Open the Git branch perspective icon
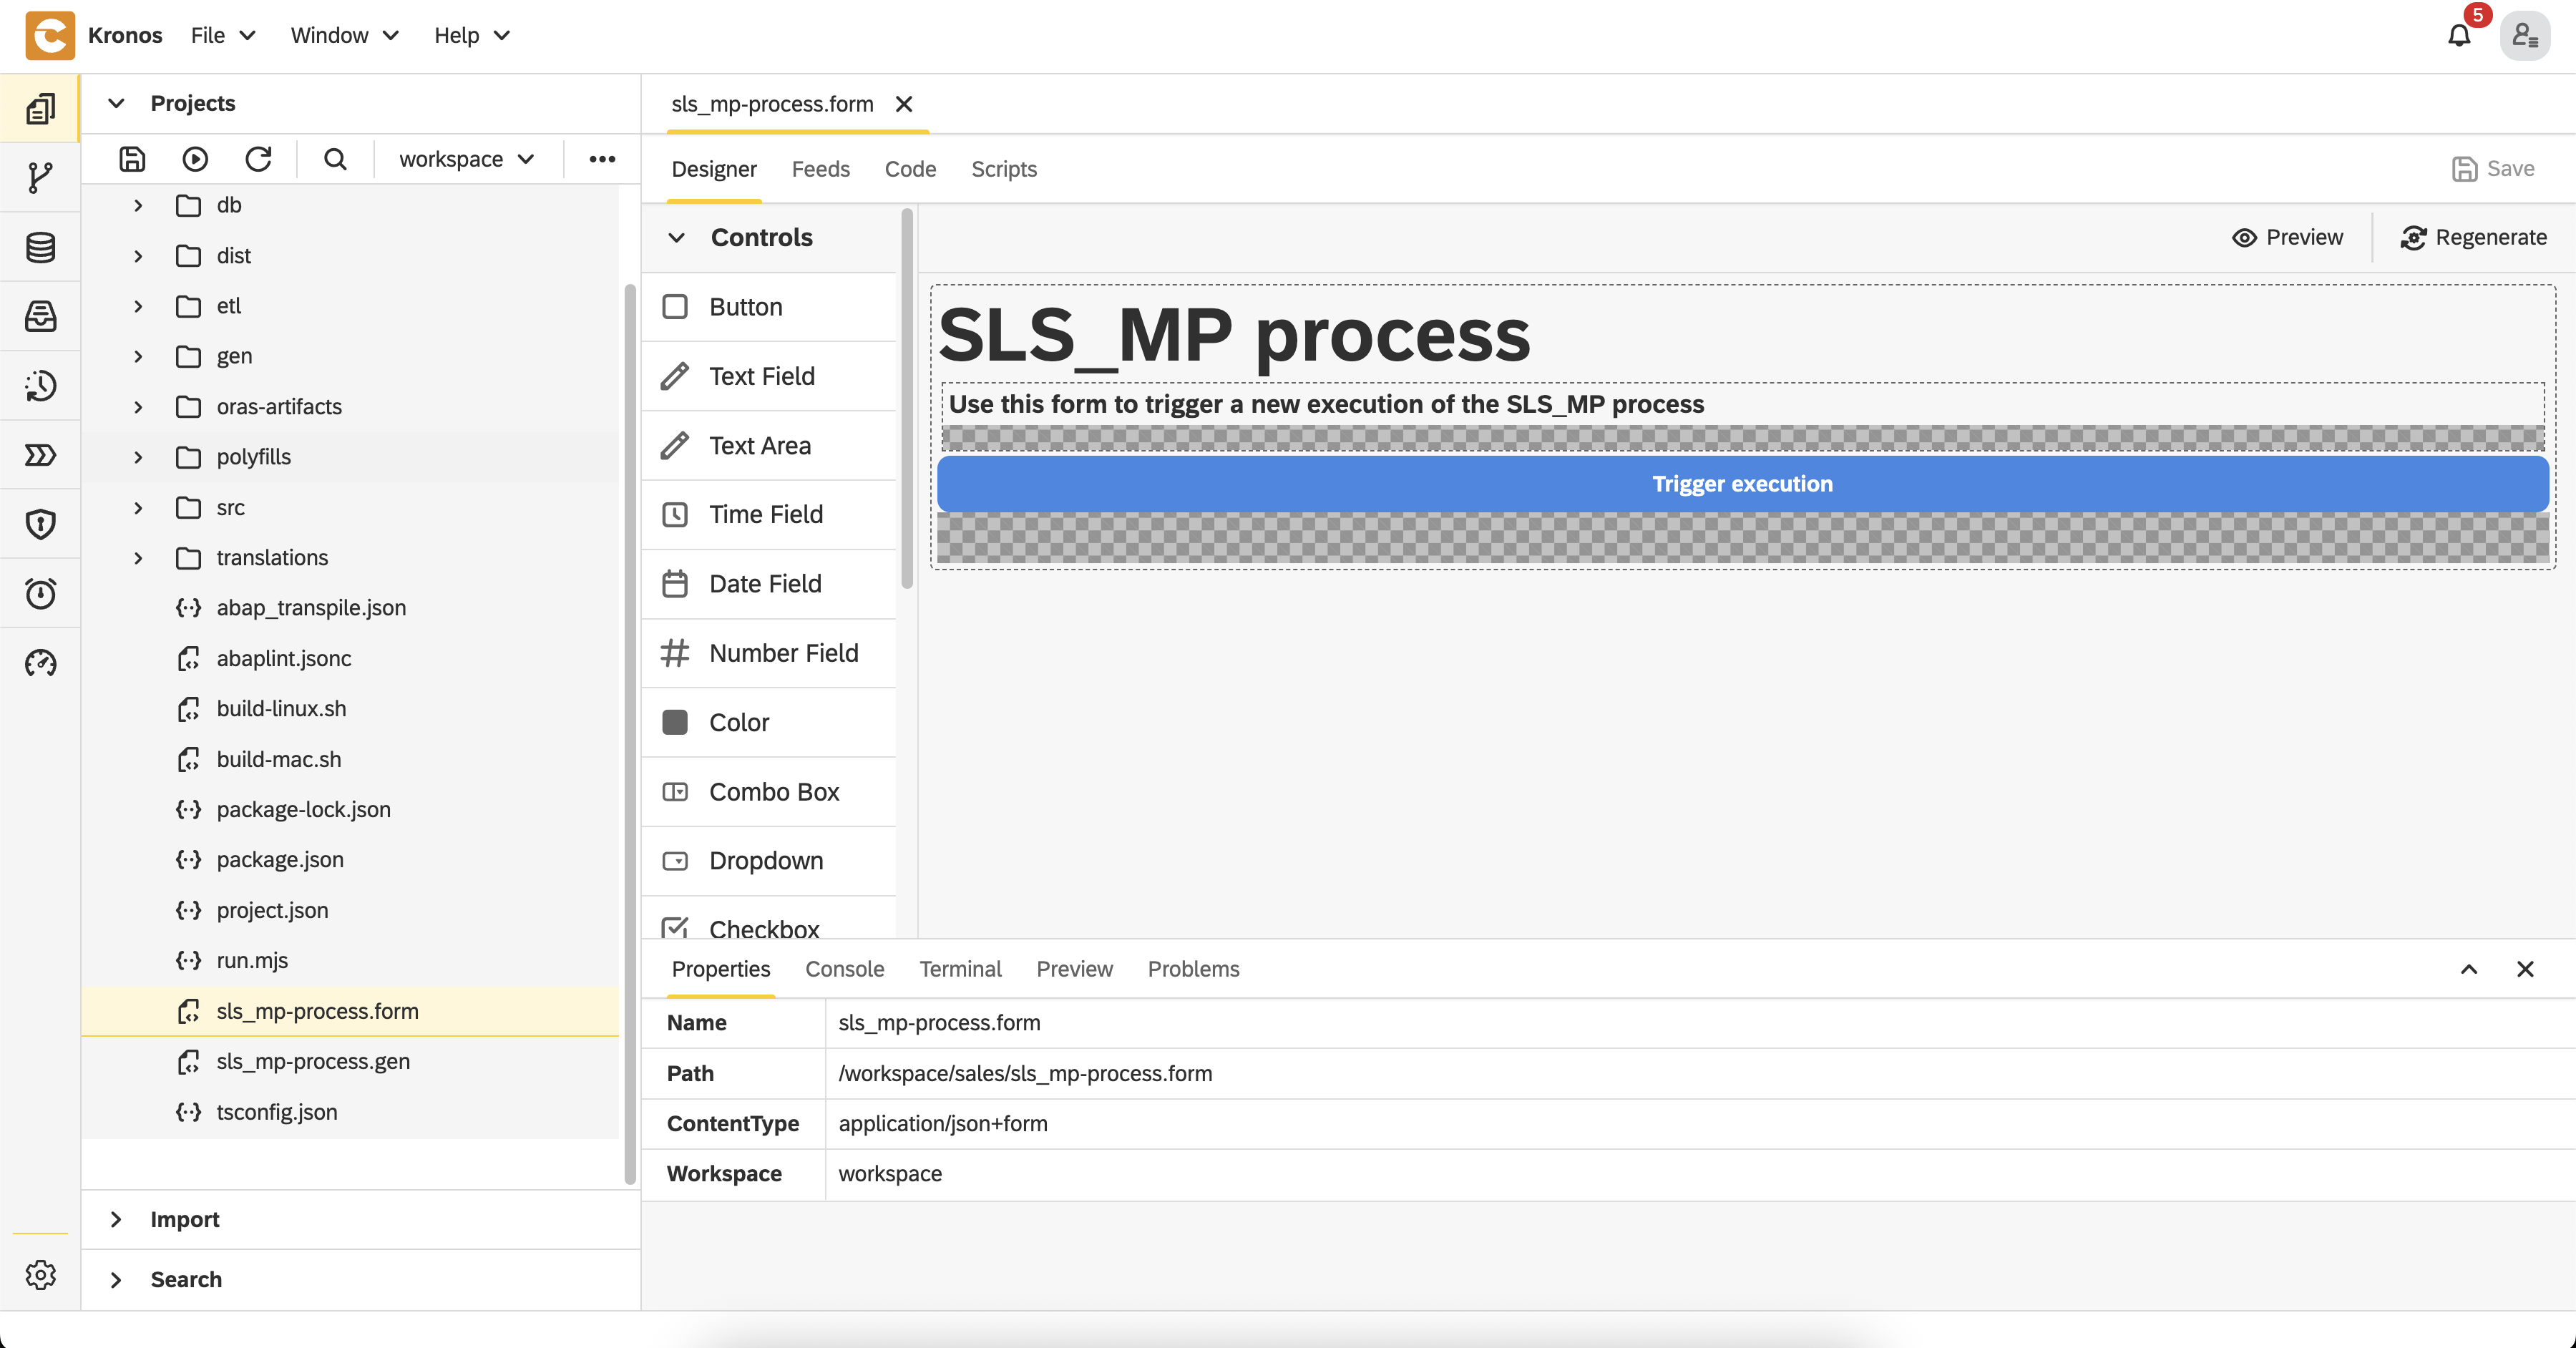 40,178
